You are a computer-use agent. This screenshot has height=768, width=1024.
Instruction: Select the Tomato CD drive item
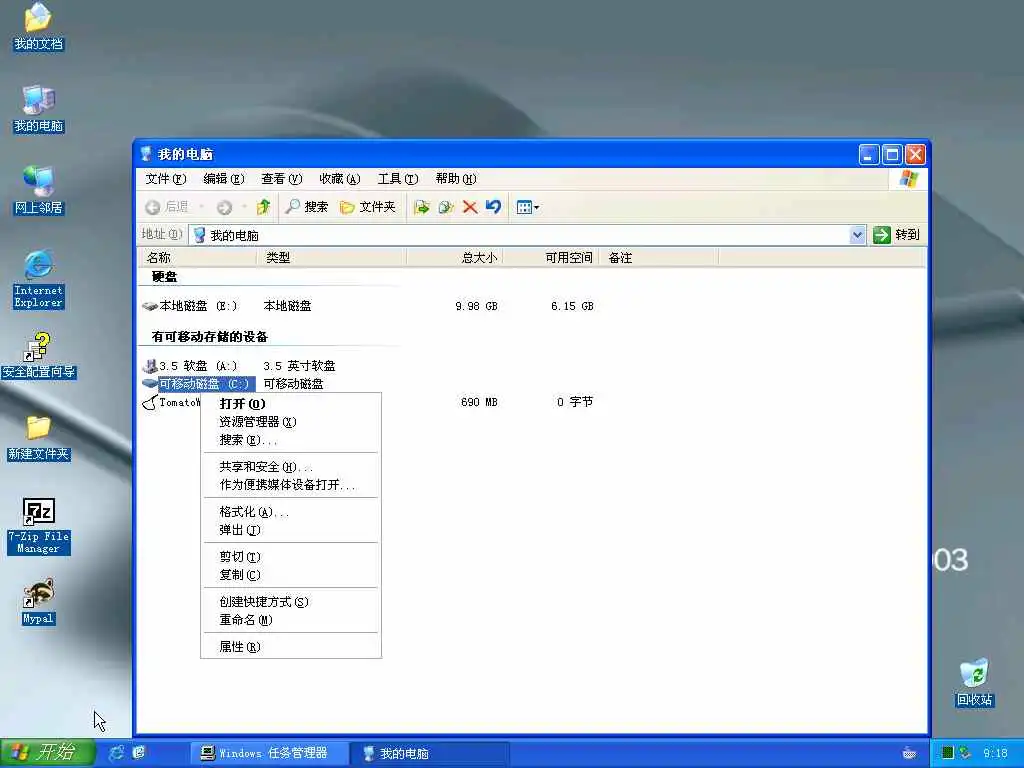pos(171,402)
